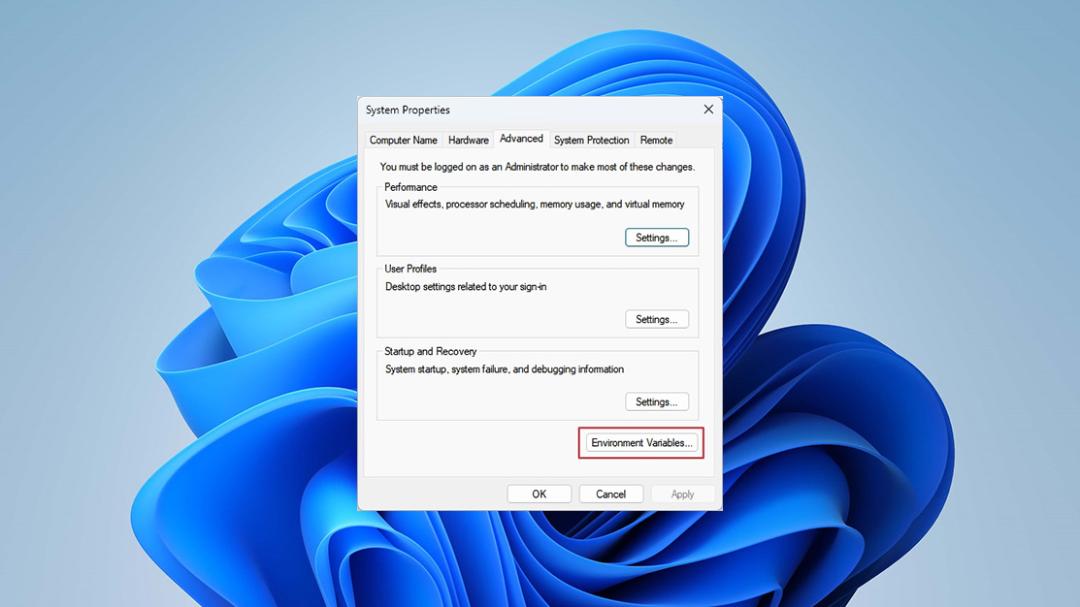Click the Administrator logon notice text
Image resolution: width=1080 pixels, height=607 pixels.
coord(537,167)
